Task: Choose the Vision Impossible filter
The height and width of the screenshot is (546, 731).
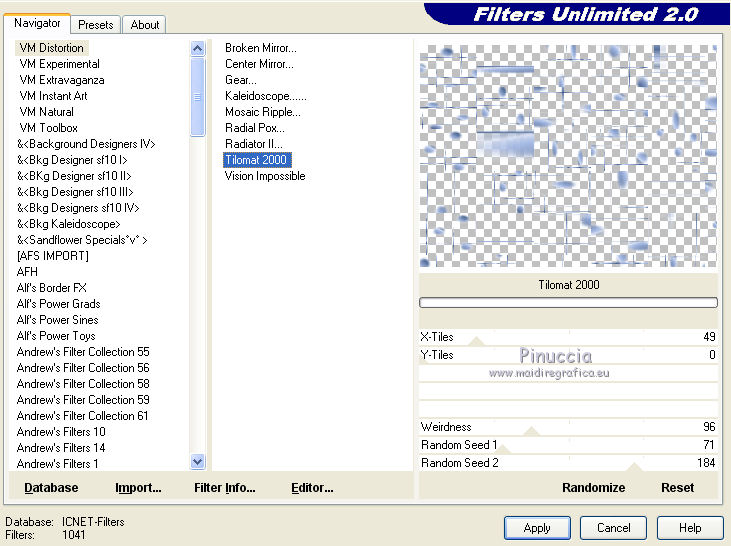Action: (265, 176)
